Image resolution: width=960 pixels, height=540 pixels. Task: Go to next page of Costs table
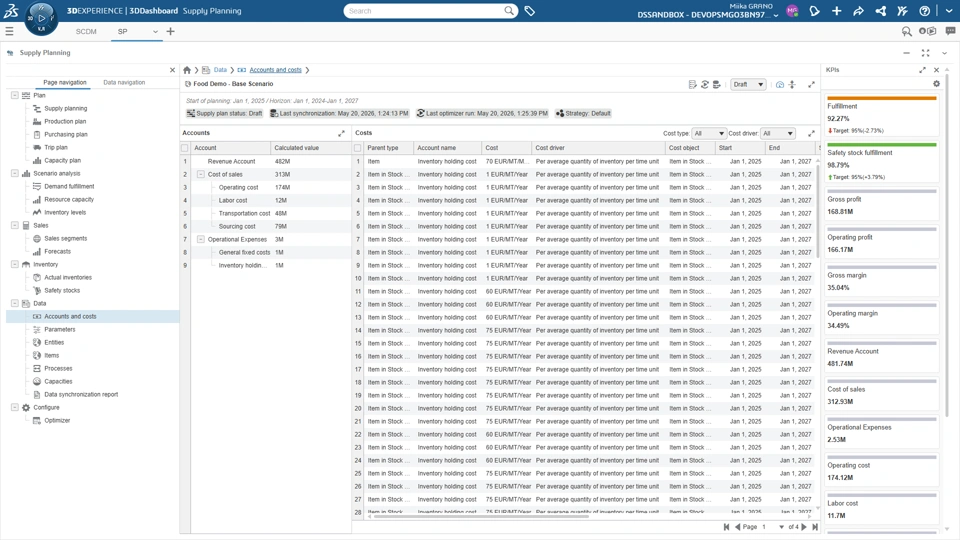[x=804, y=527]
